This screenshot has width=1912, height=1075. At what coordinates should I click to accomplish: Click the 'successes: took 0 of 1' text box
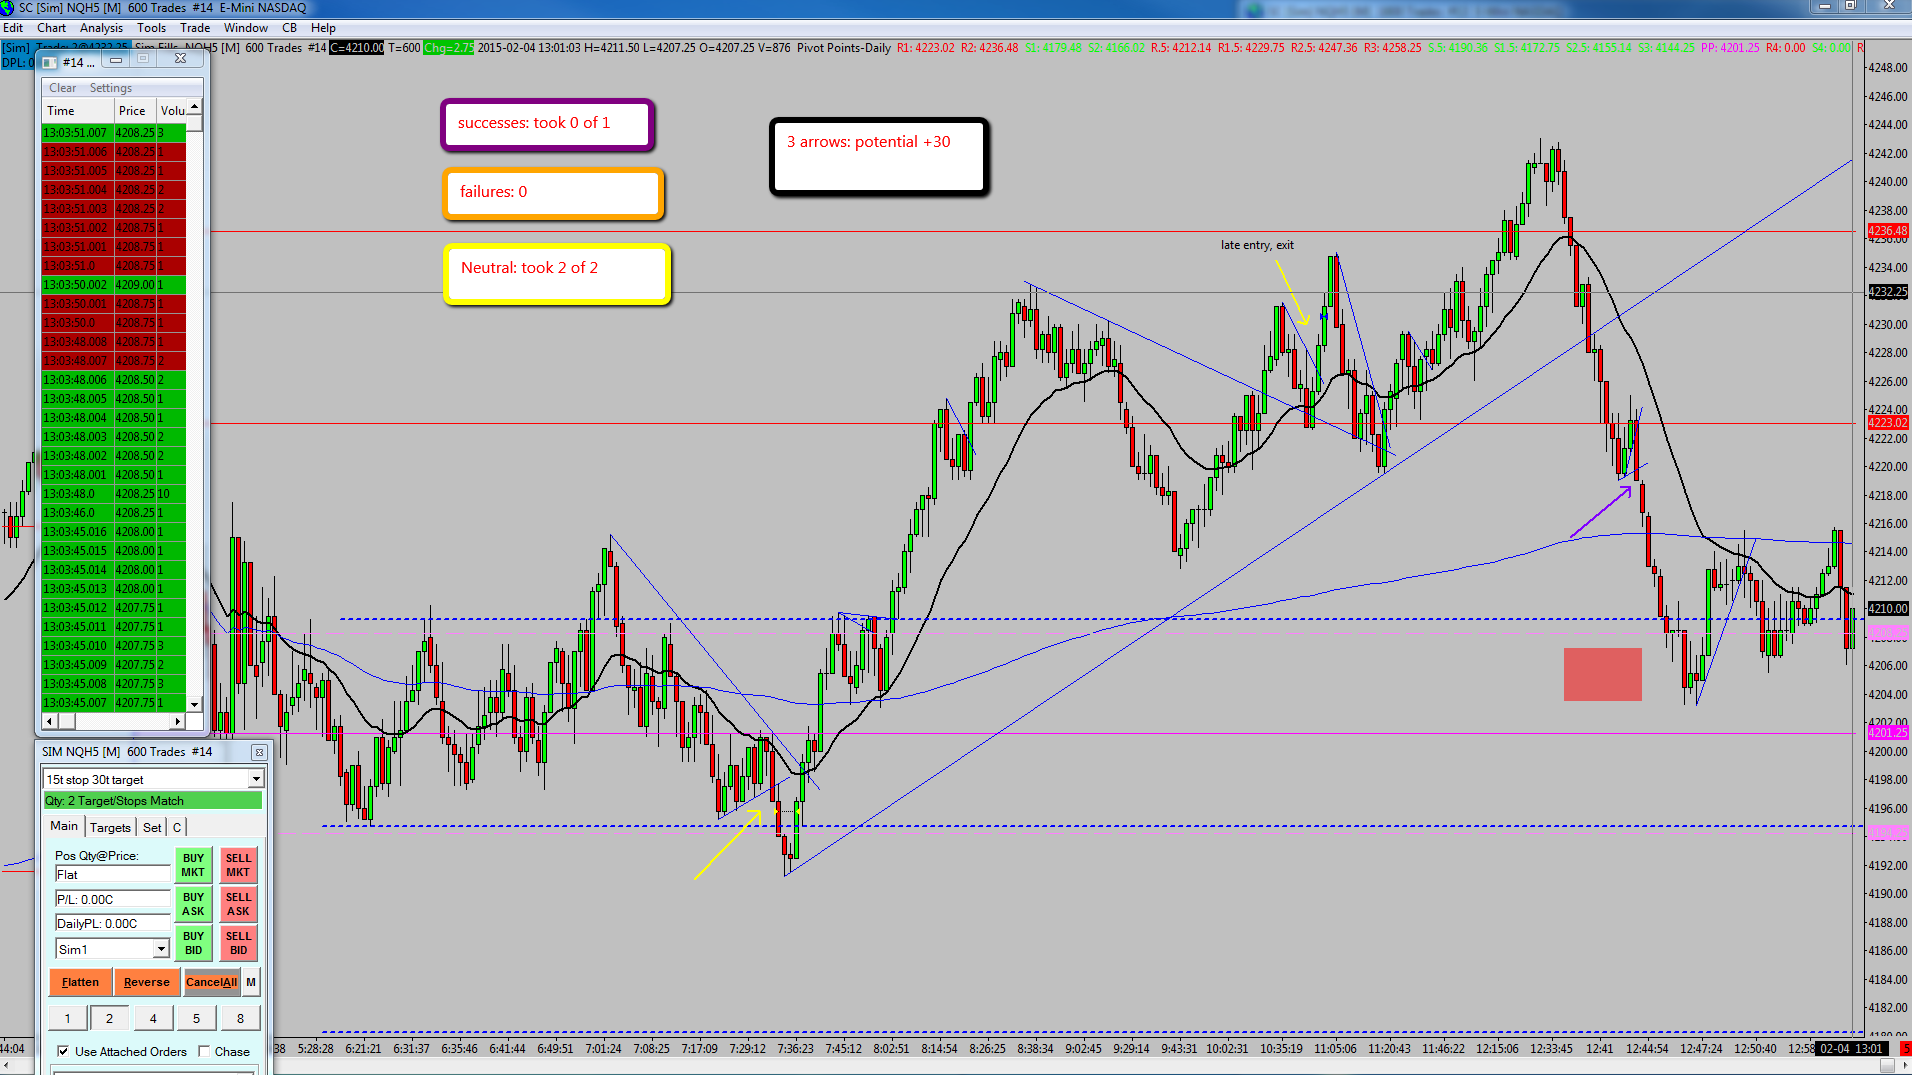click(x=547, y=125)
